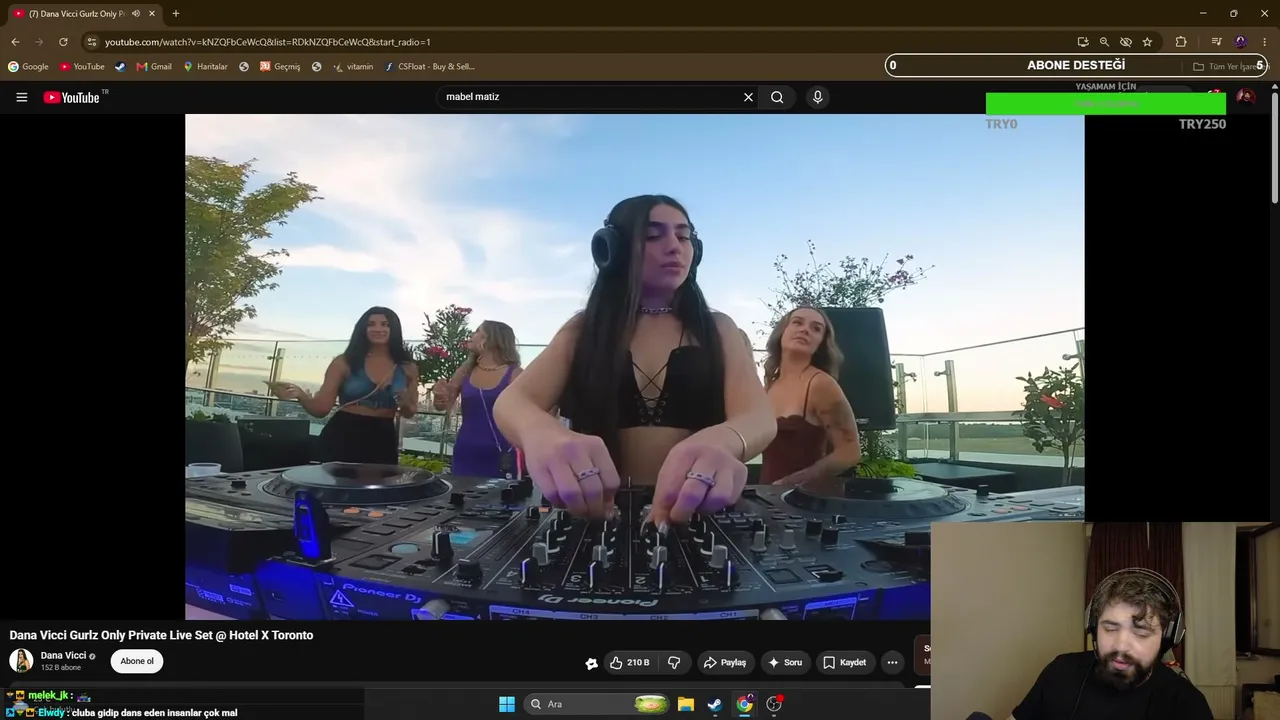The width and height of the screenshot is (1280, 720).
Task: Click the remix icon beside like button
Action: (x=591, y=662)
